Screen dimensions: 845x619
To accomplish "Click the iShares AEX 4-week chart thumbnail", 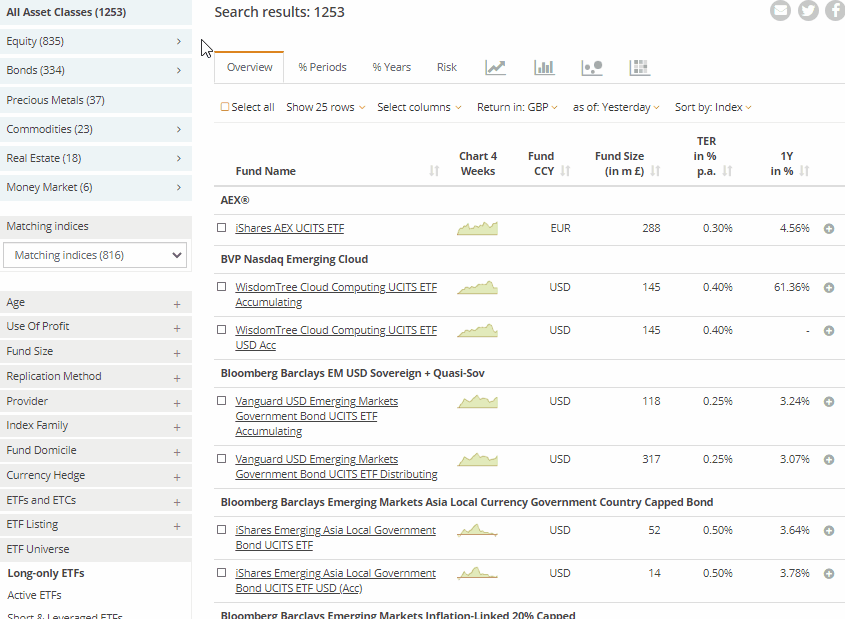I will tap(477, 229).
